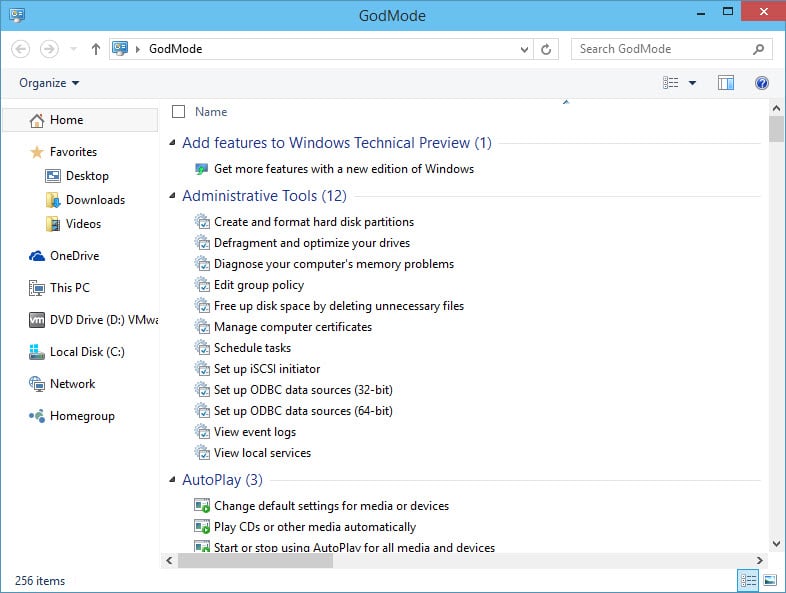
Task: Click the Edit group policy icon
Action: 202,285
